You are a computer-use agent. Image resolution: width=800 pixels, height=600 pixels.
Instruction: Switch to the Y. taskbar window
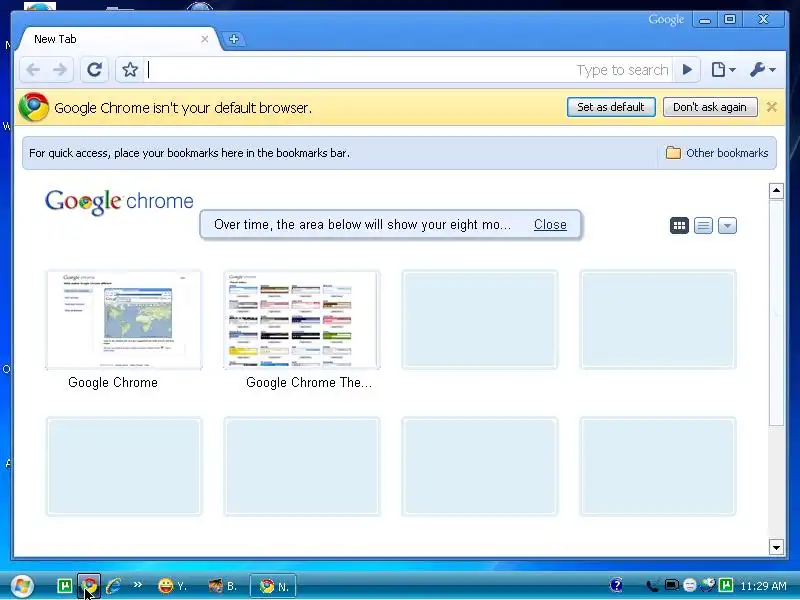(173, 586)
